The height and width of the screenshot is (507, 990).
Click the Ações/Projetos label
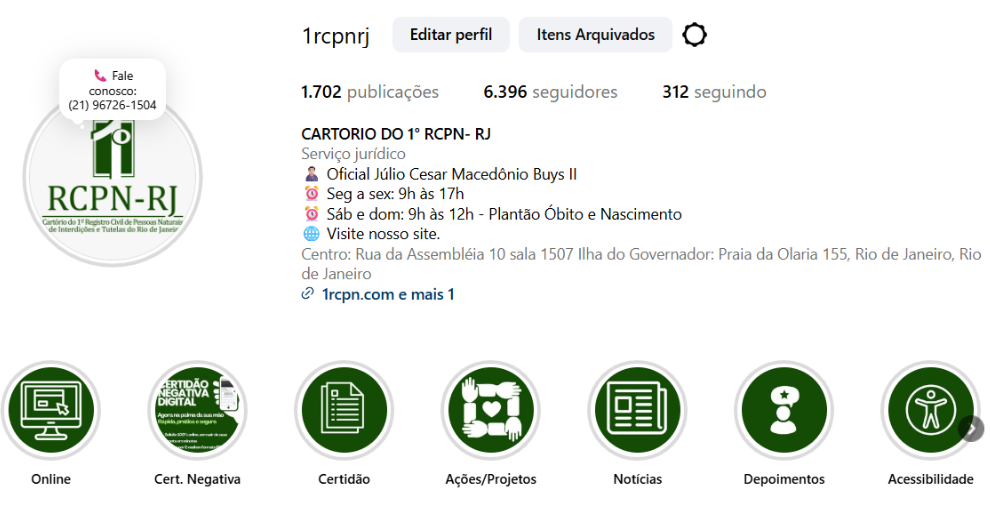point(491,479)
